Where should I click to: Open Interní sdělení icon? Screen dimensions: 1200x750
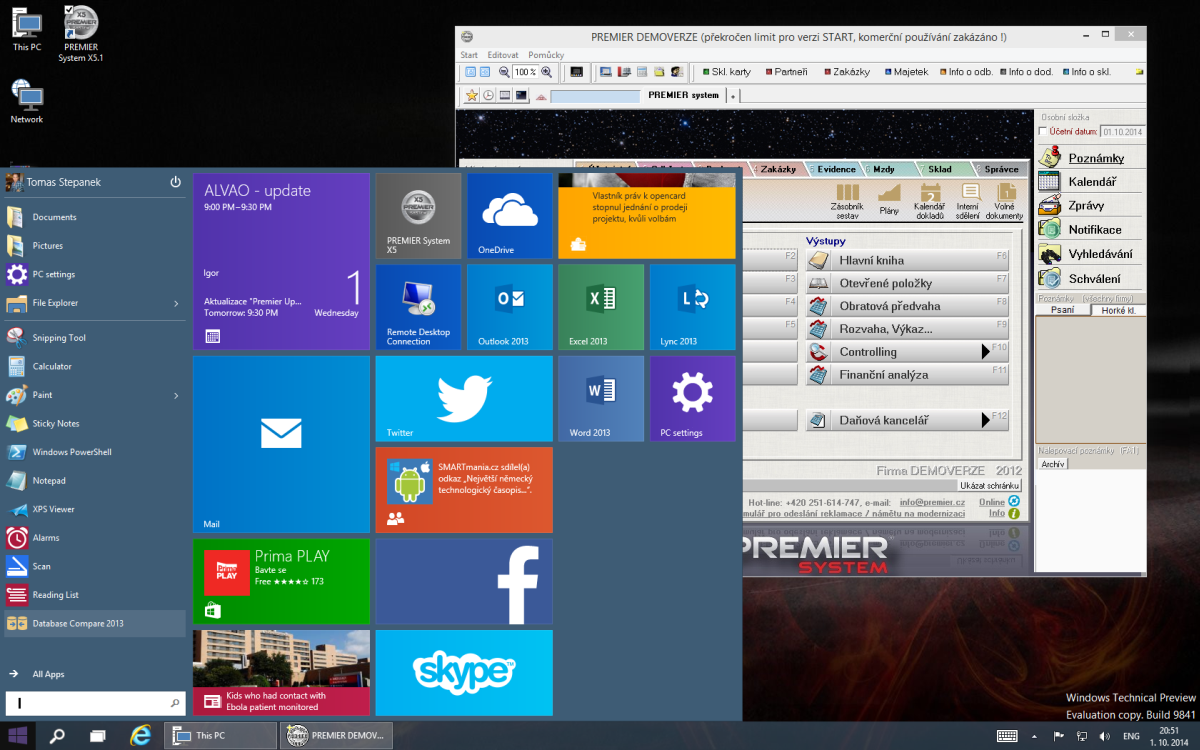(x=968, y=200)
